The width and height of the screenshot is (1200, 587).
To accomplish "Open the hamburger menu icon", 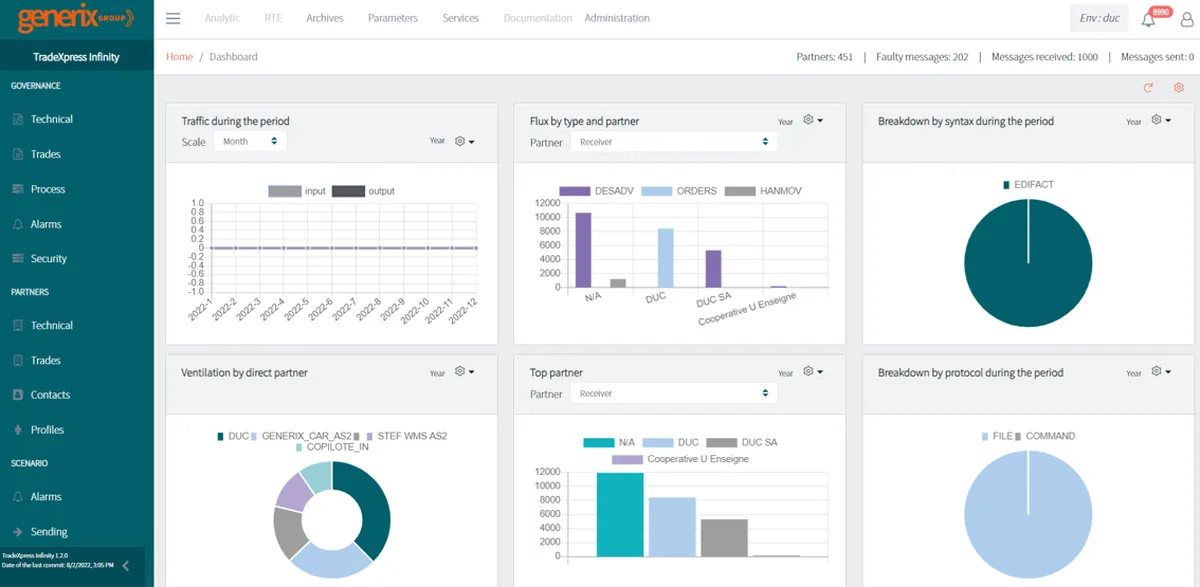I will point(173,18).
